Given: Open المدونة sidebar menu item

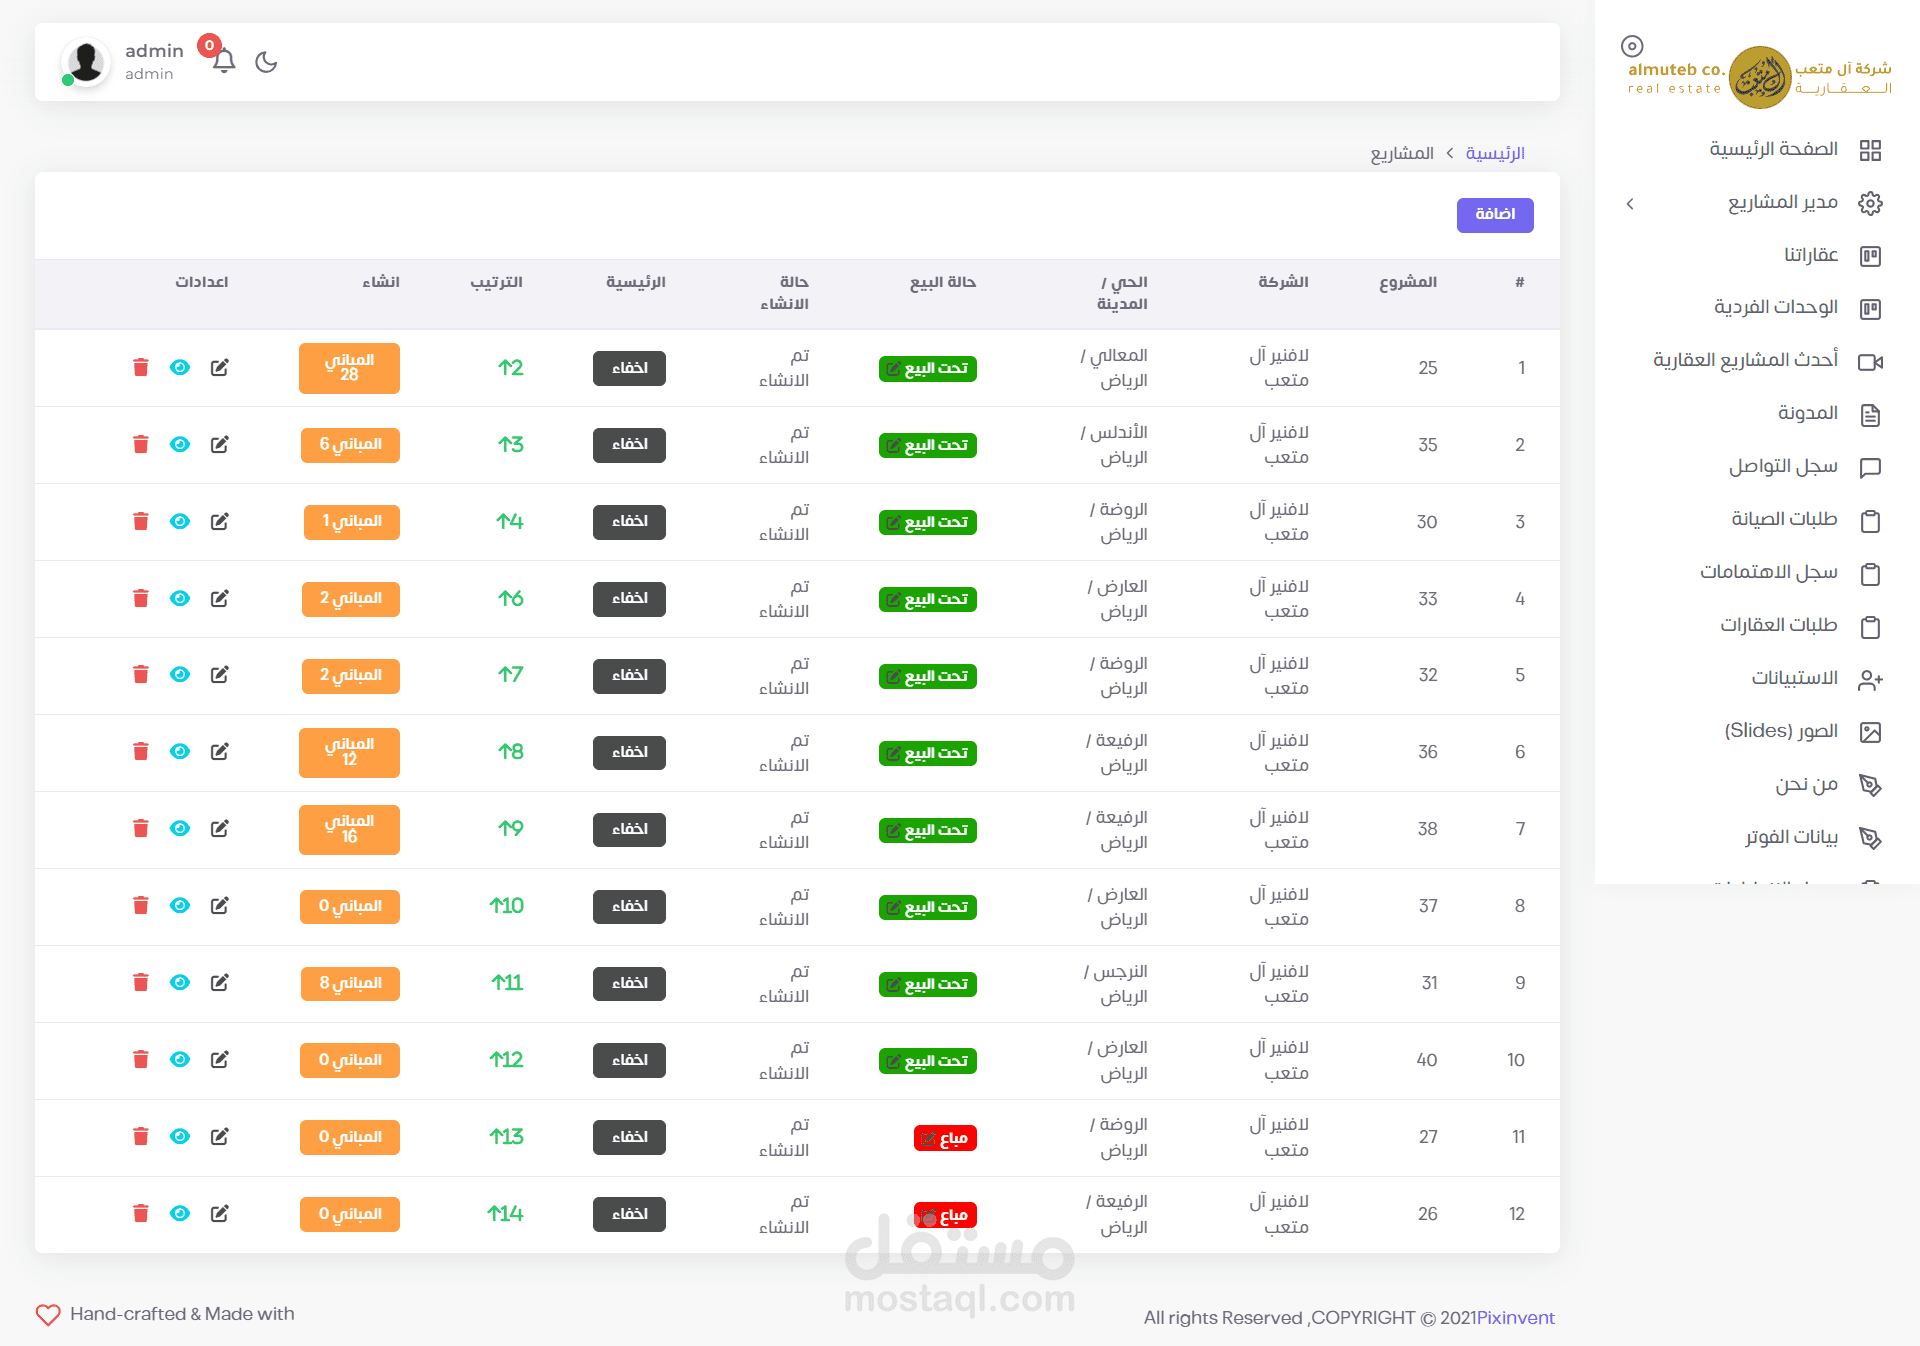Looking at the screenshot, I should (x=1807, y=413).
